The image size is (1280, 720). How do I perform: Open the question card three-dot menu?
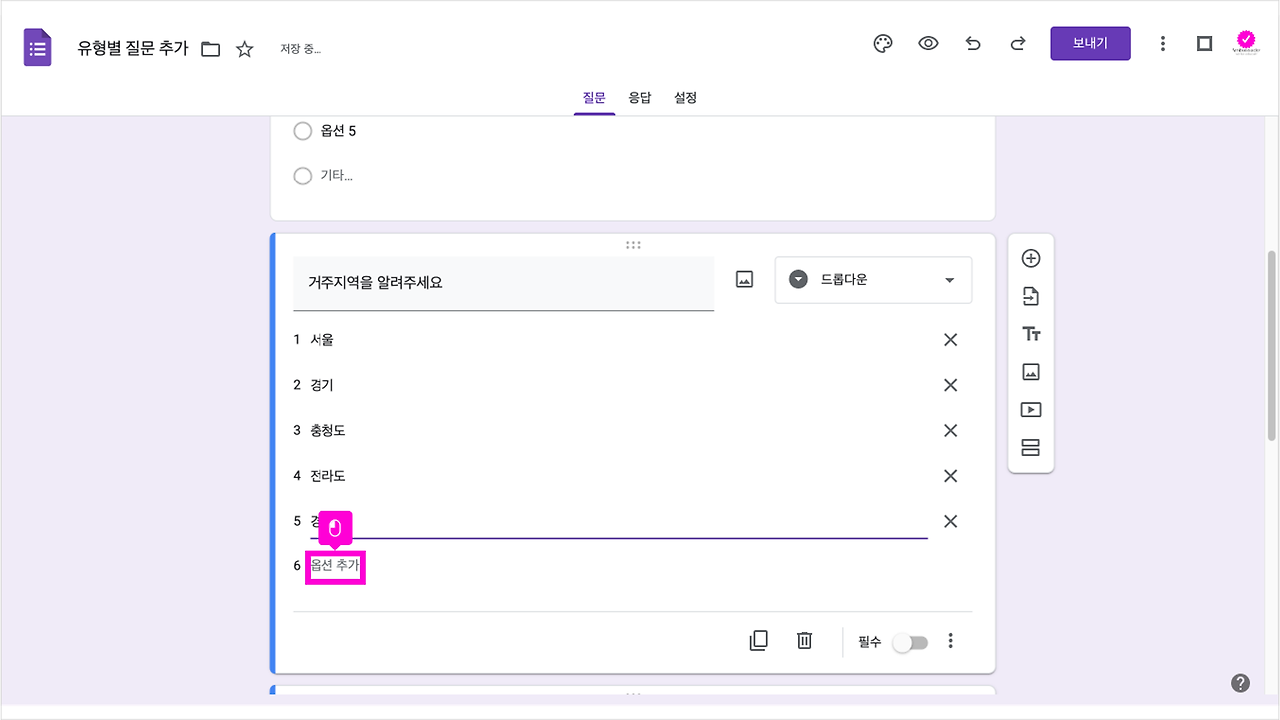tap(950, 640)
